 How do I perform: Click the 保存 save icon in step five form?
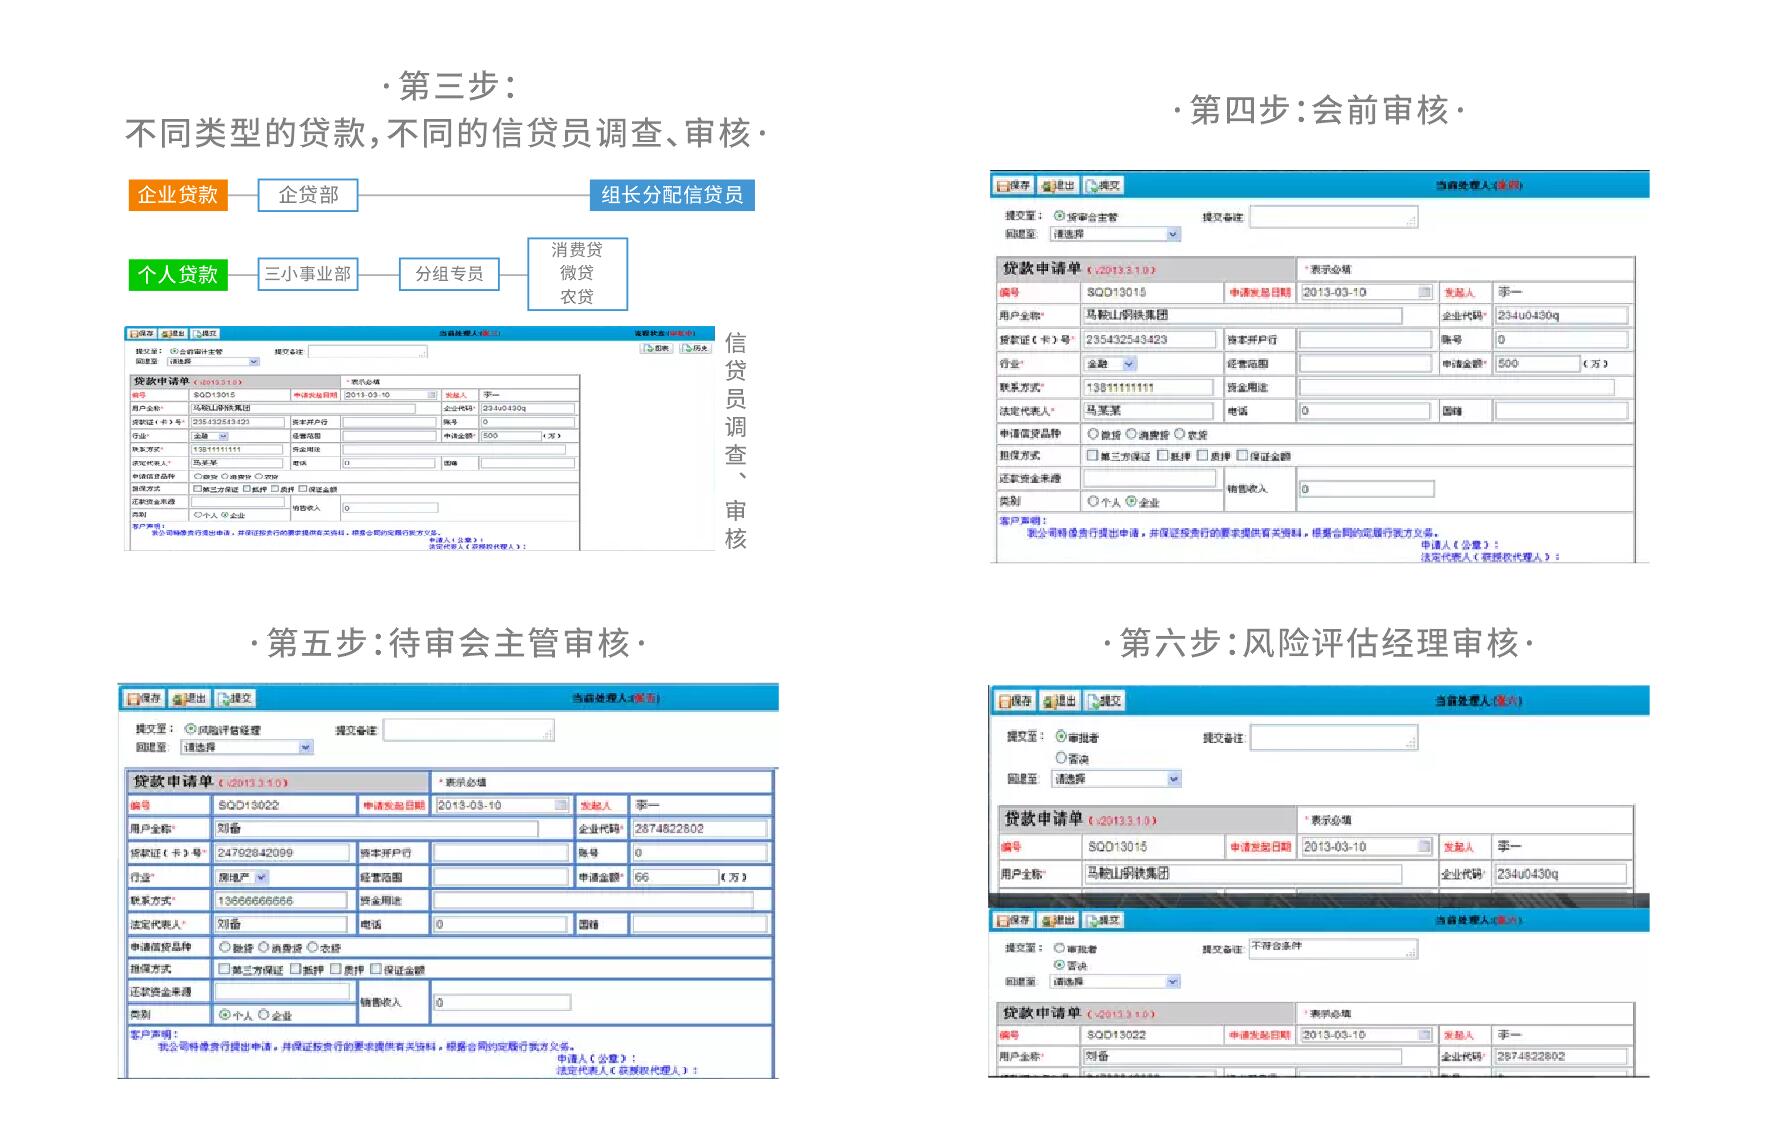(144, 698)
